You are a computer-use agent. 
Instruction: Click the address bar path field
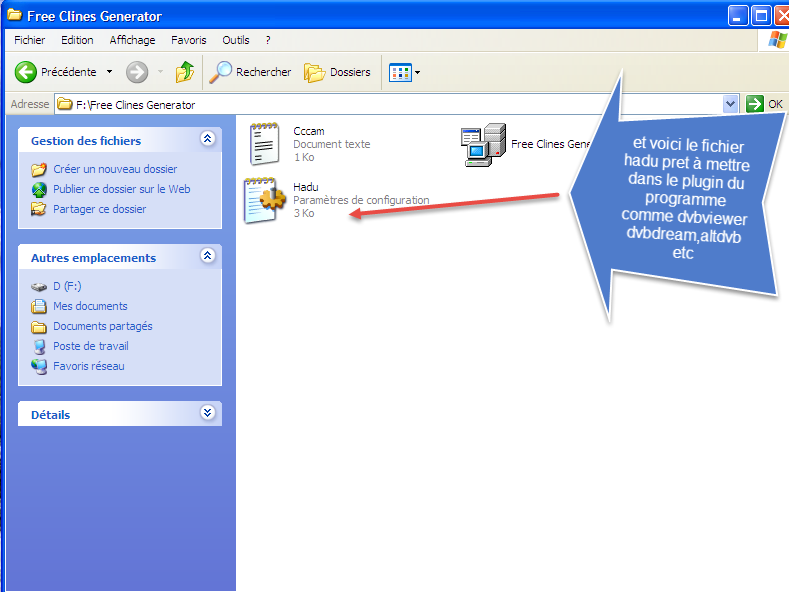[x=390, y=104]
